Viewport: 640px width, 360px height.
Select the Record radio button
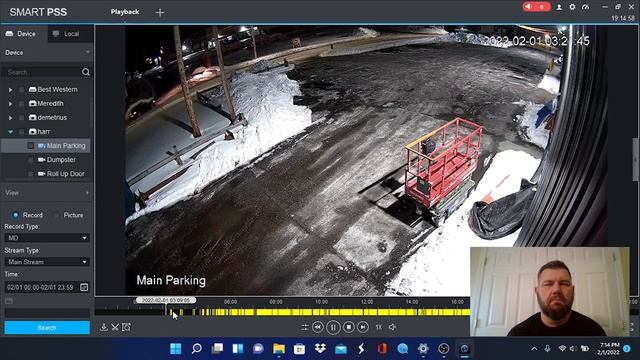(16, 215)
